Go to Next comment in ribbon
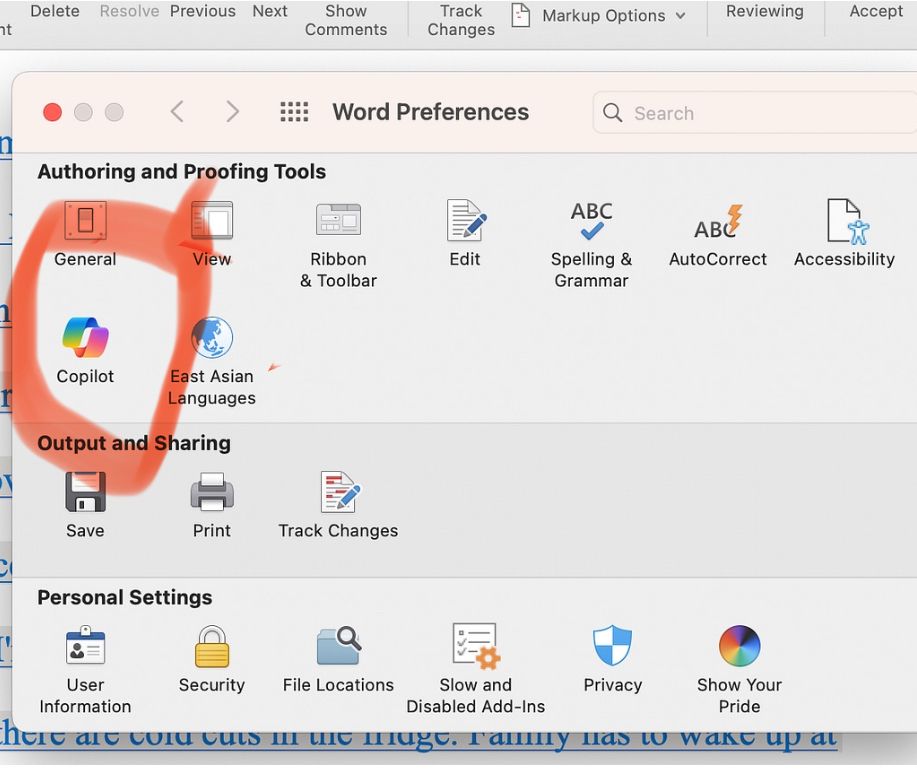This screenshot has width=917, height=775. (270, 11)
